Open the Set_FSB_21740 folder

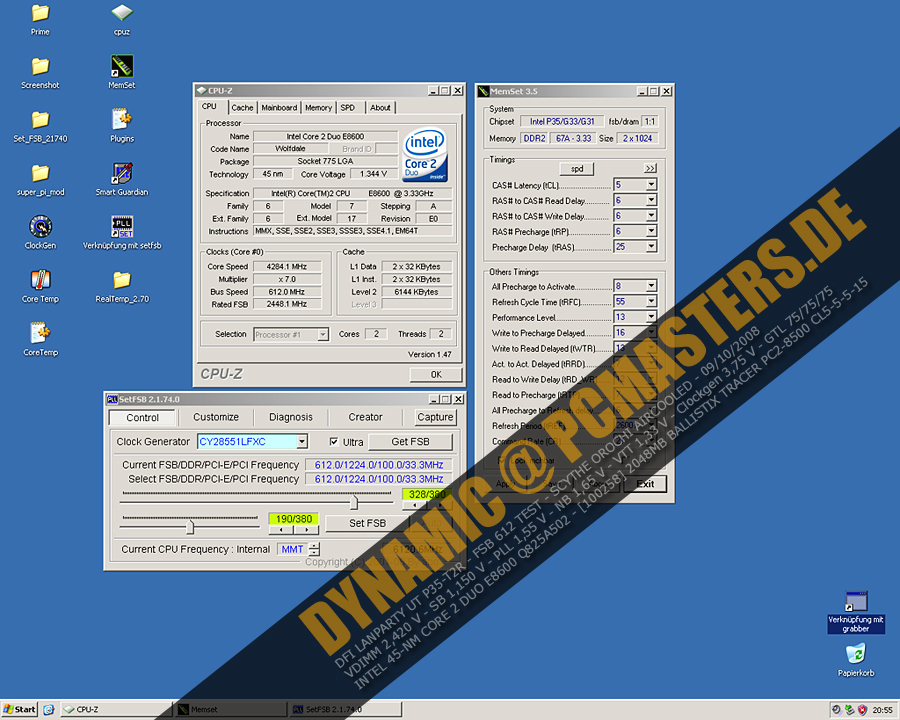(x=40, y=127)
